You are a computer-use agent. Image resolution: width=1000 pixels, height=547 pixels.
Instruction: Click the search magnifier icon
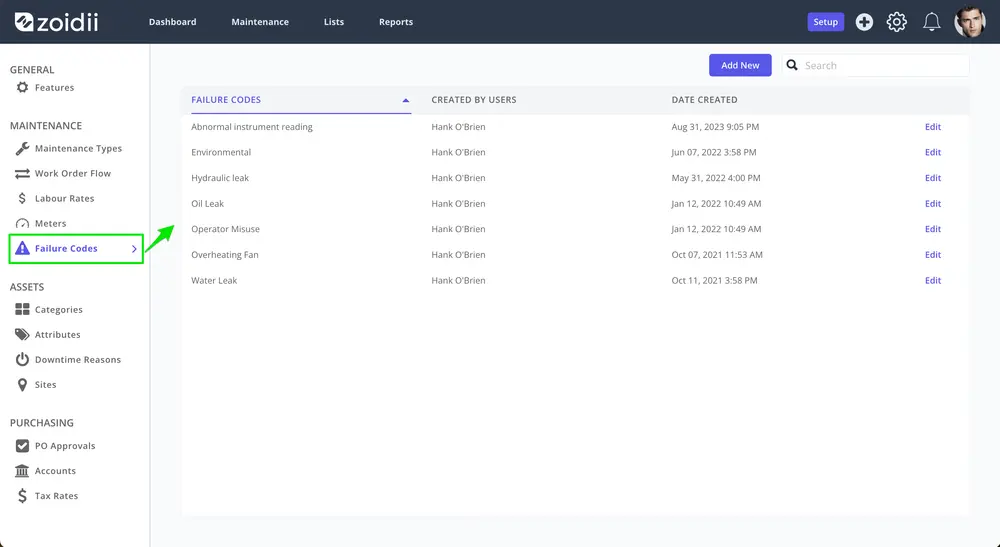(x=792, y=65)
